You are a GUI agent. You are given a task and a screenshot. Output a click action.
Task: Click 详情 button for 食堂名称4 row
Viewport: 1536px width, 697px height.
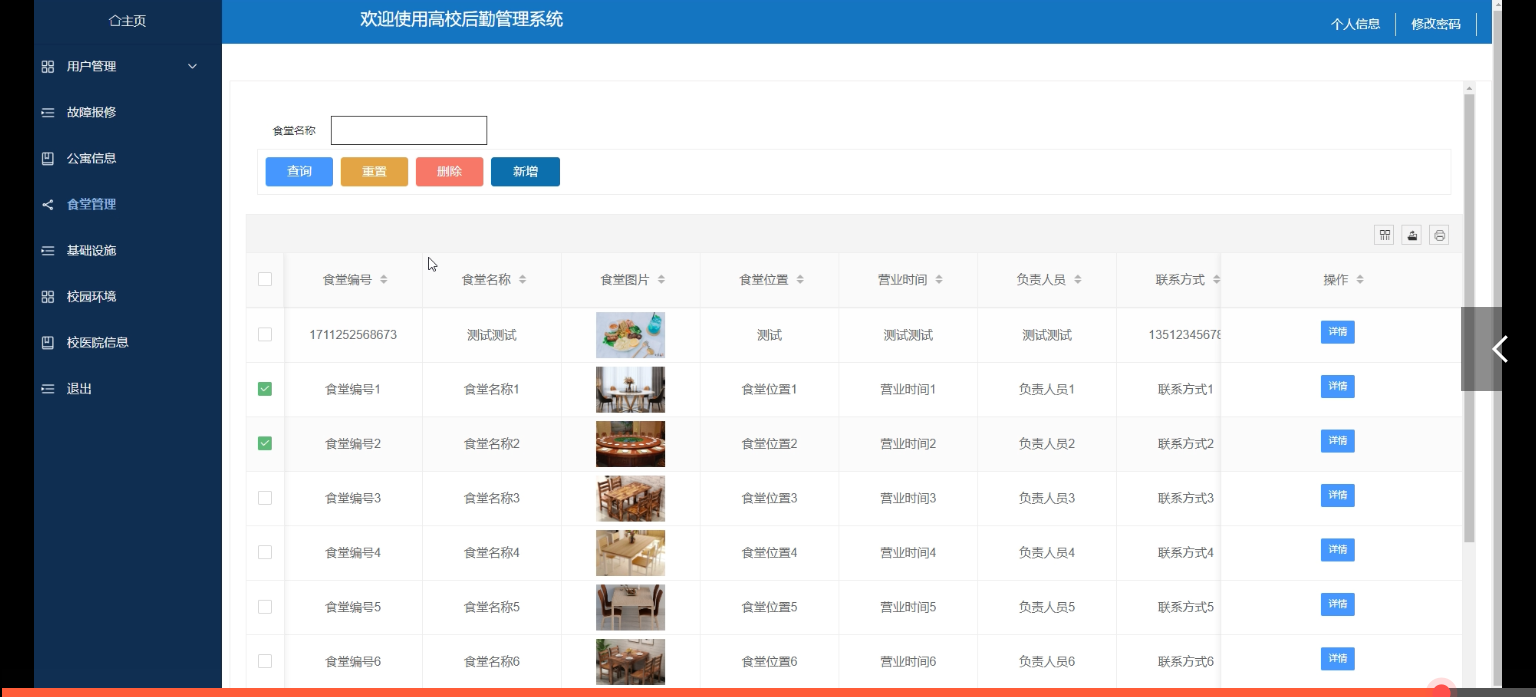pyautogui.click(x=1338, y=550)
